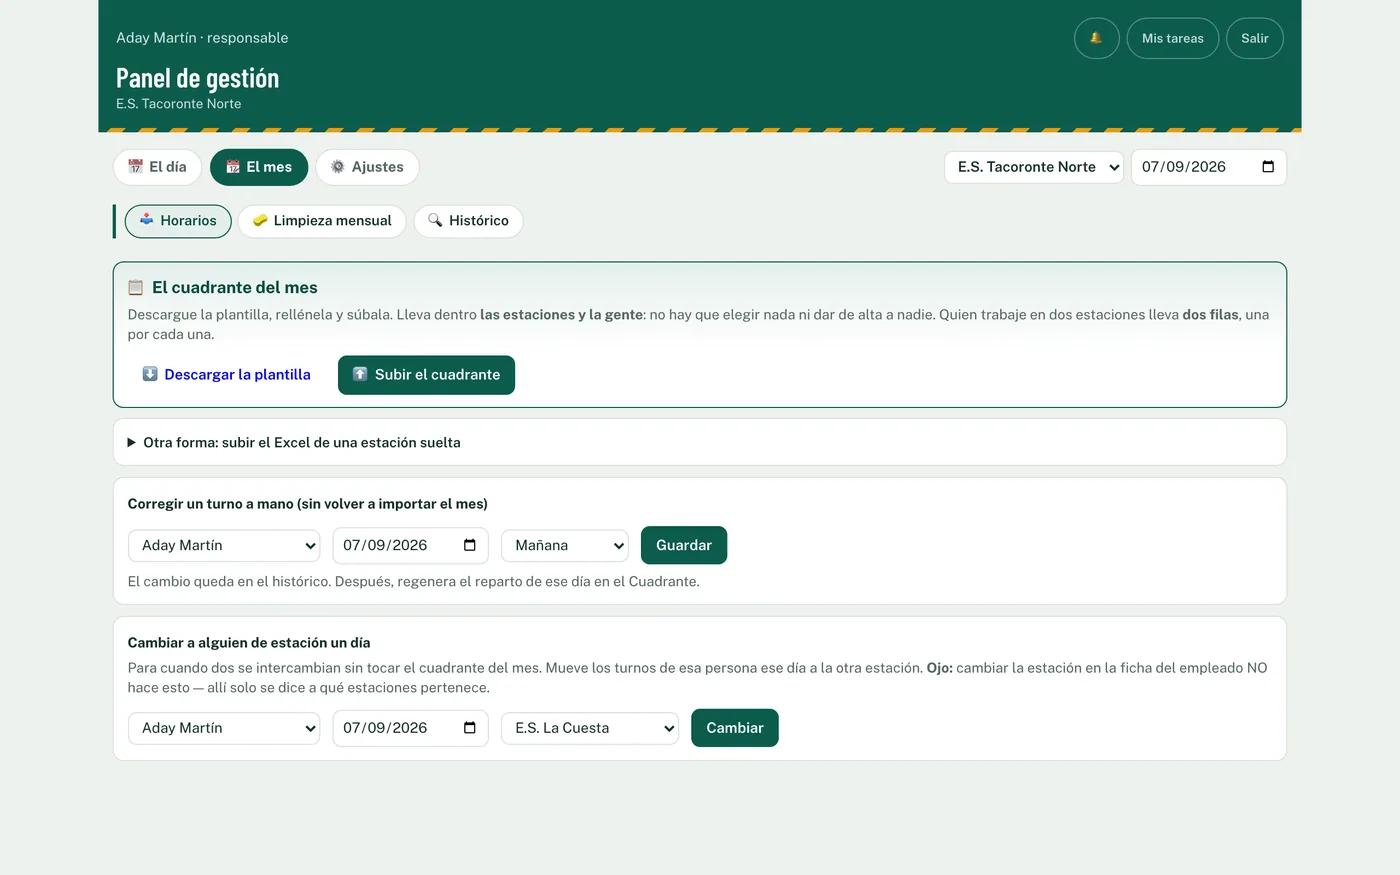This screenshot has height=875, width=1400.
Task: Click 'E.S. Tacoronte Norte' subtitle under the panel title
Action: pyautogui.click(x=179, y=104)
